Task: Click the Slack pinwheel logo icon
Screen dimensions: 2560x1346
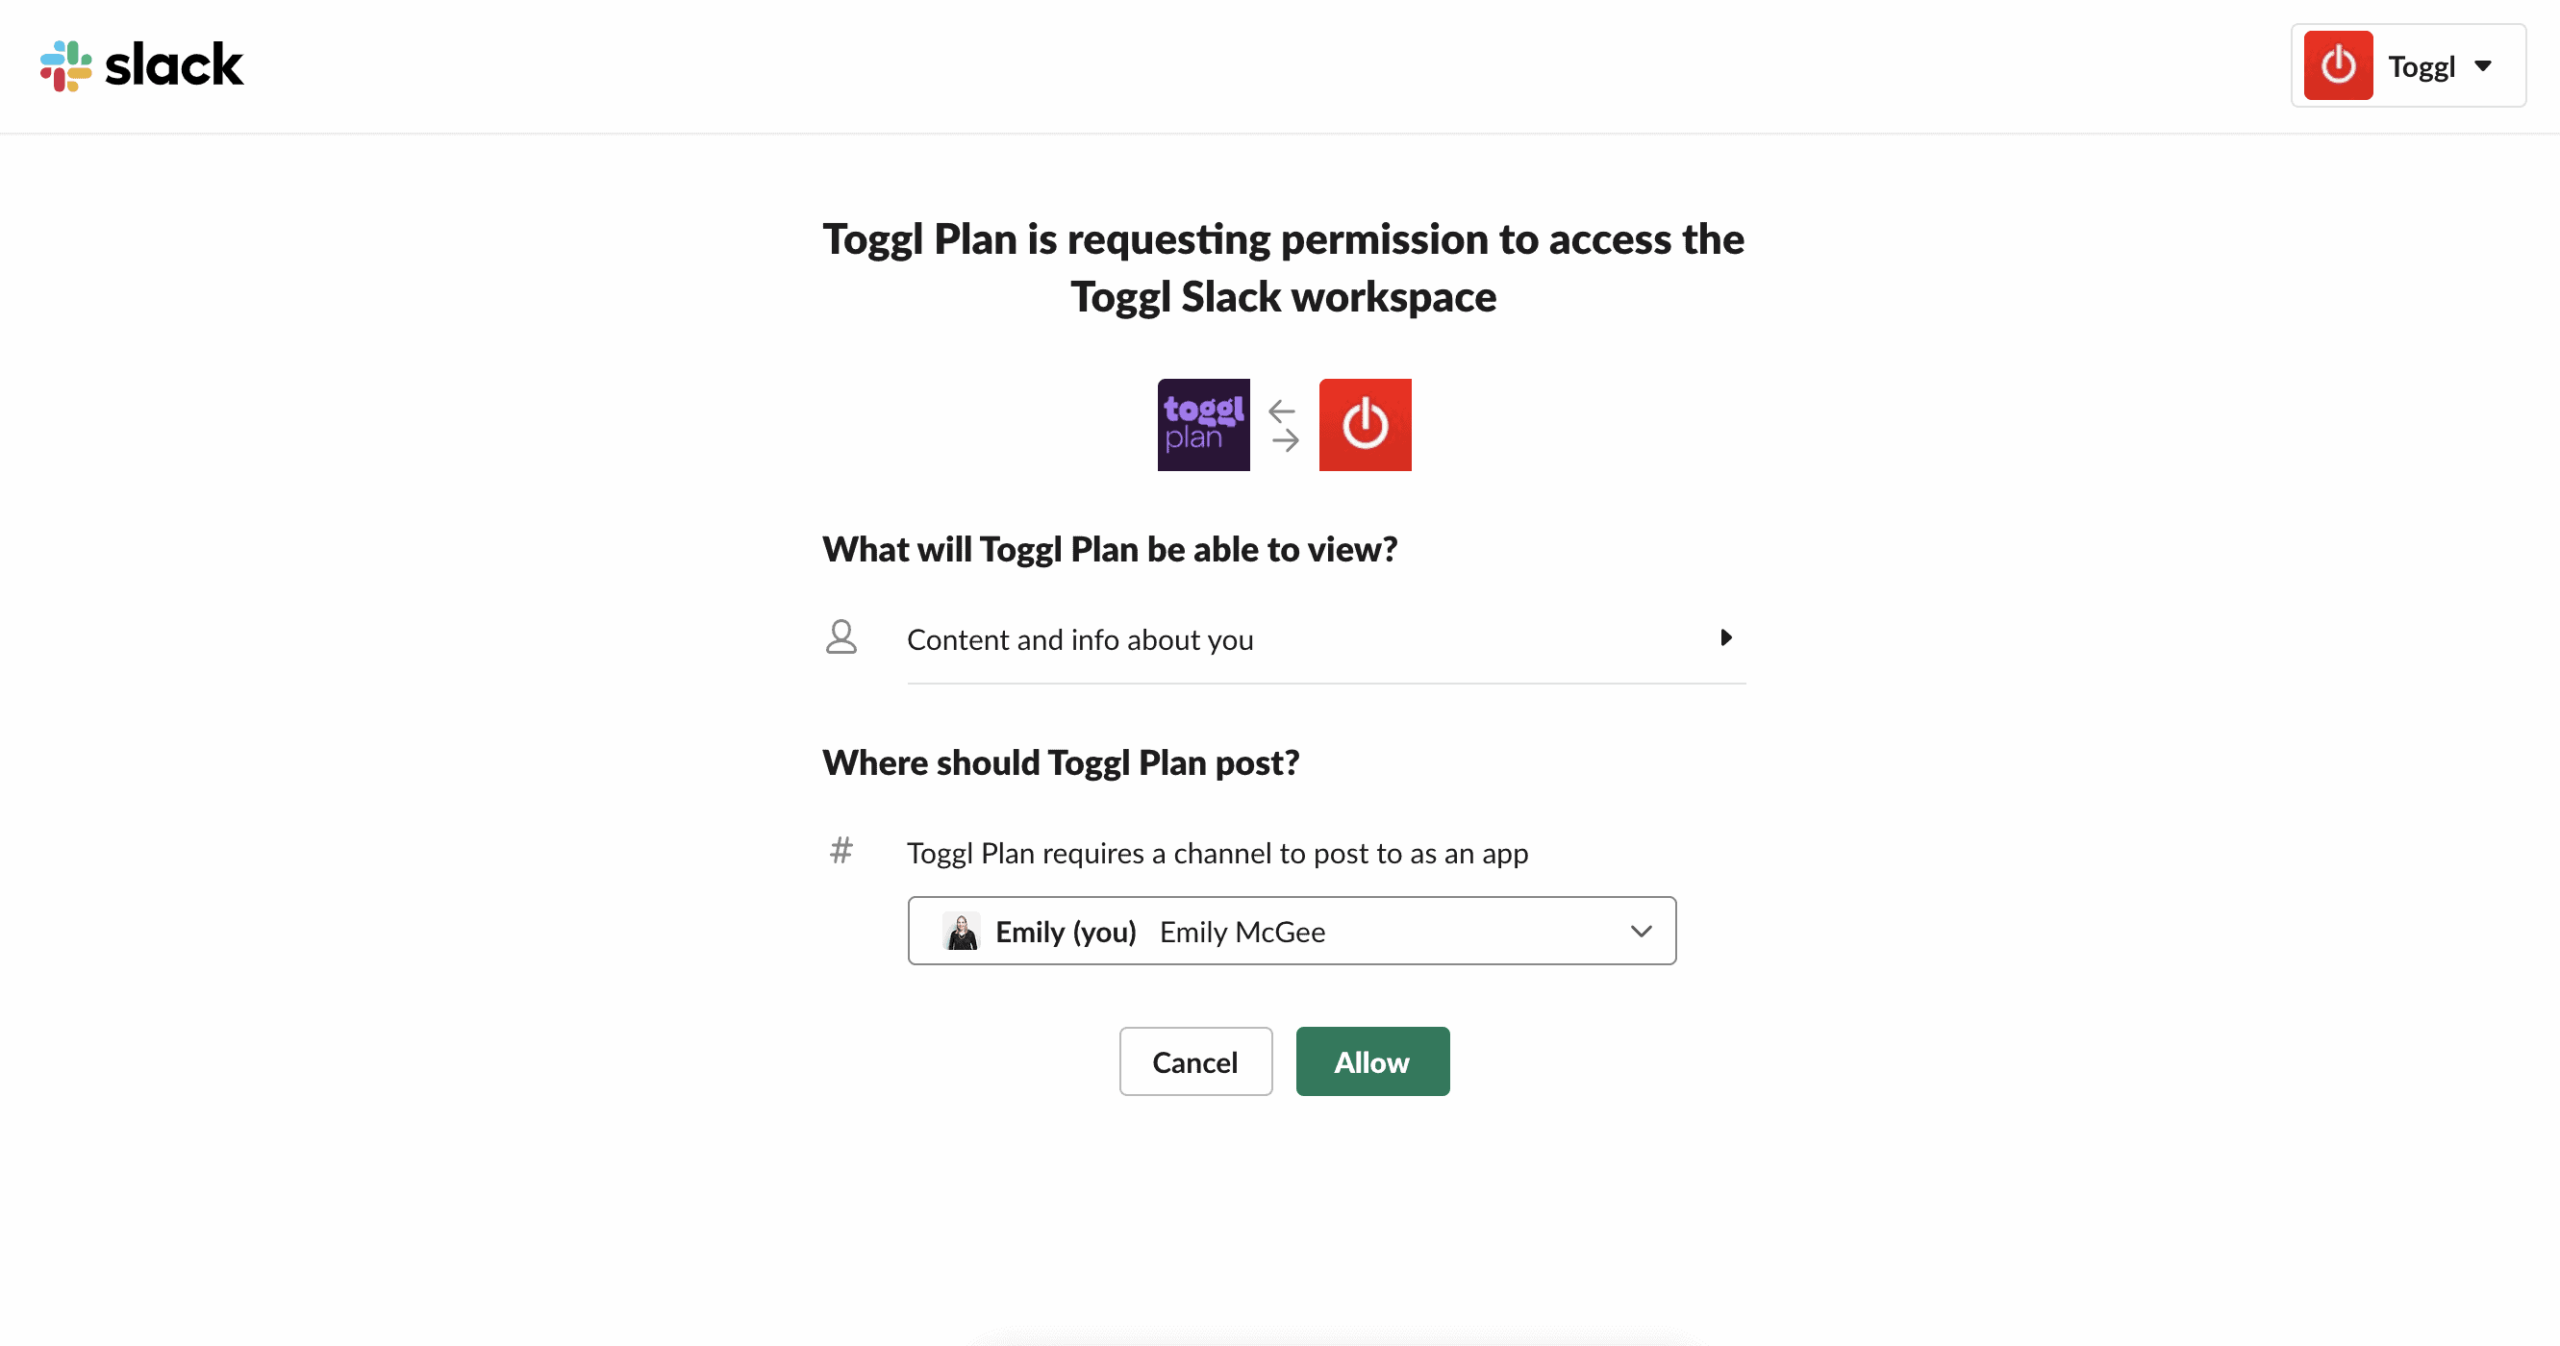Action: pyautogui.click(x=66, y=66)
